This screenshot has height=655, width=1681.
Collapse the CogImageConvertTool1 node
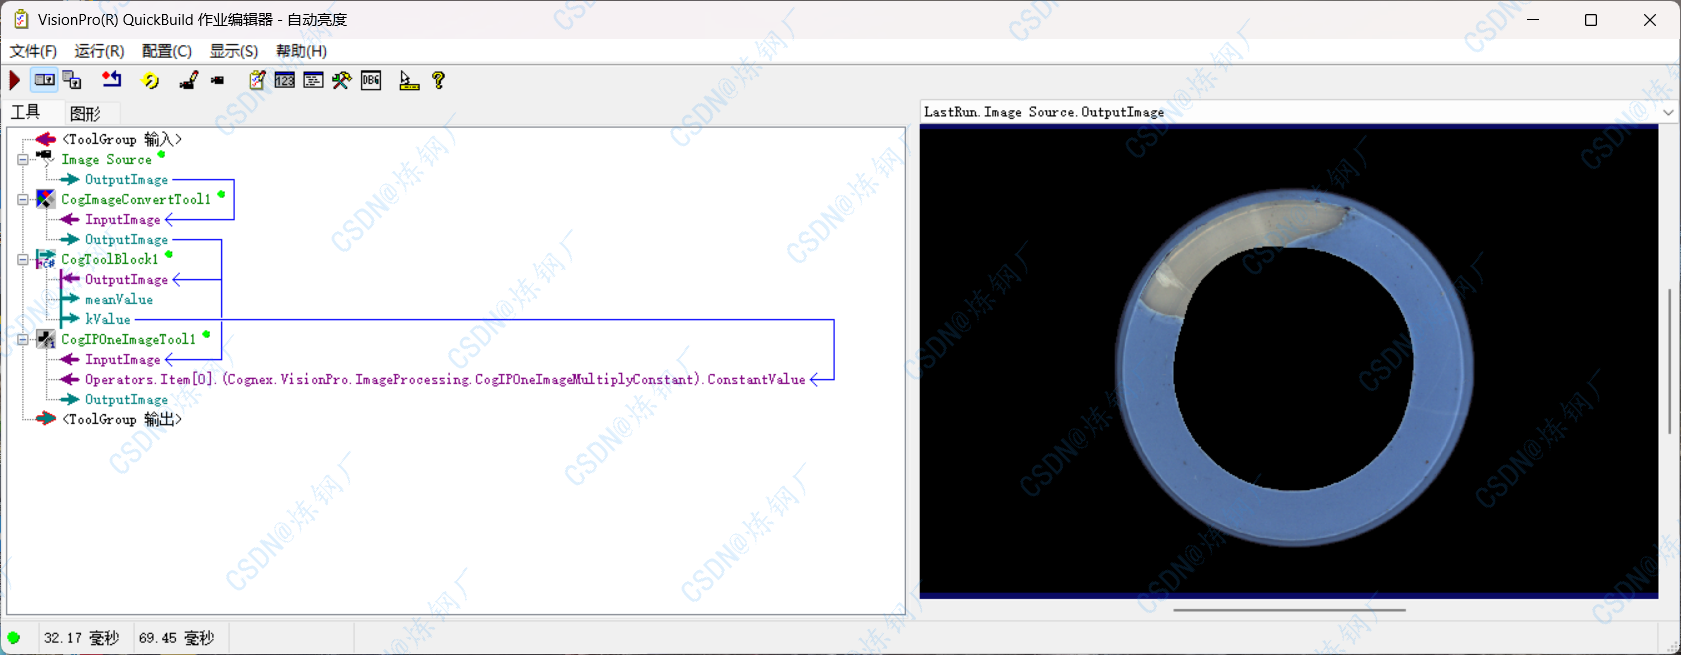[23, 200]
